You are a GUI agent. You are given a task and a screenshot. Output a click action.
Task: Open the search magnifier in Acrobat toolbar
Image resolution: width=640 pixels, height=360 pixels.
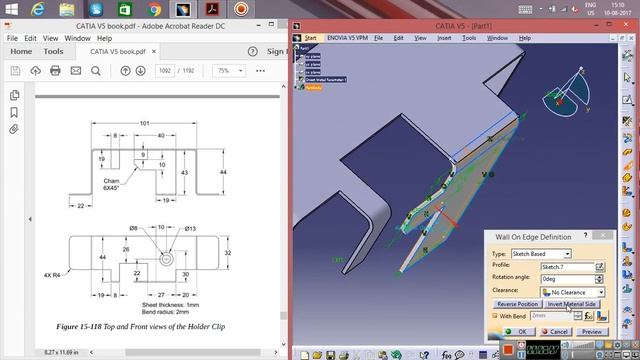(x=96, y=71)
